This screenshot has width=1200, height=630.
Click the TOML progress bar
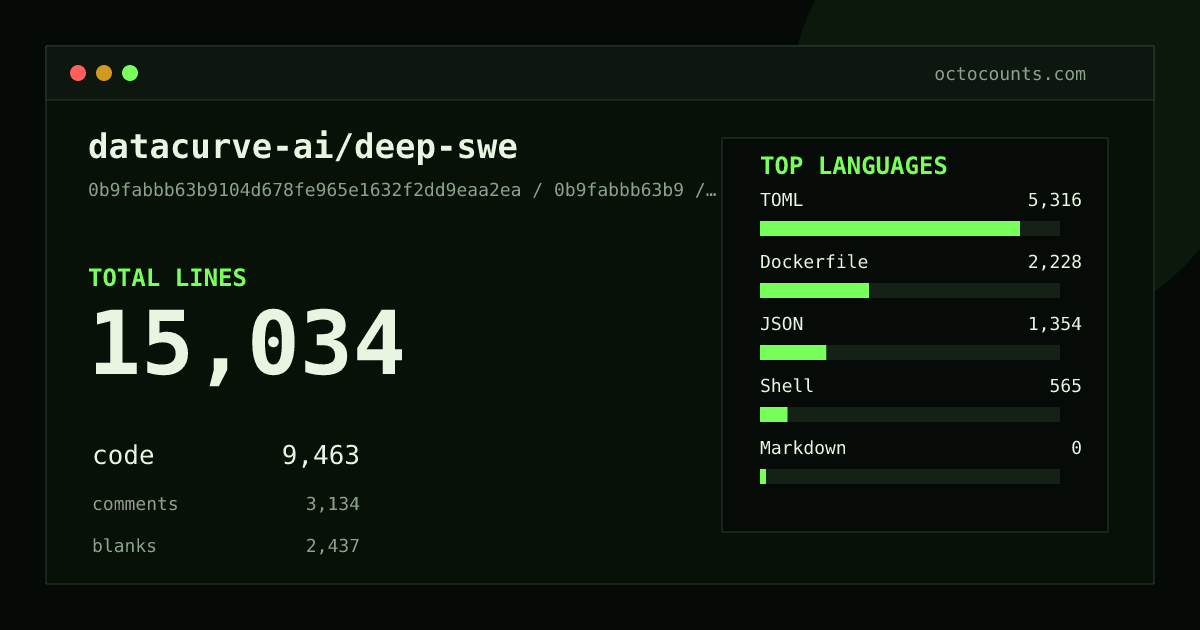point(910,228)
